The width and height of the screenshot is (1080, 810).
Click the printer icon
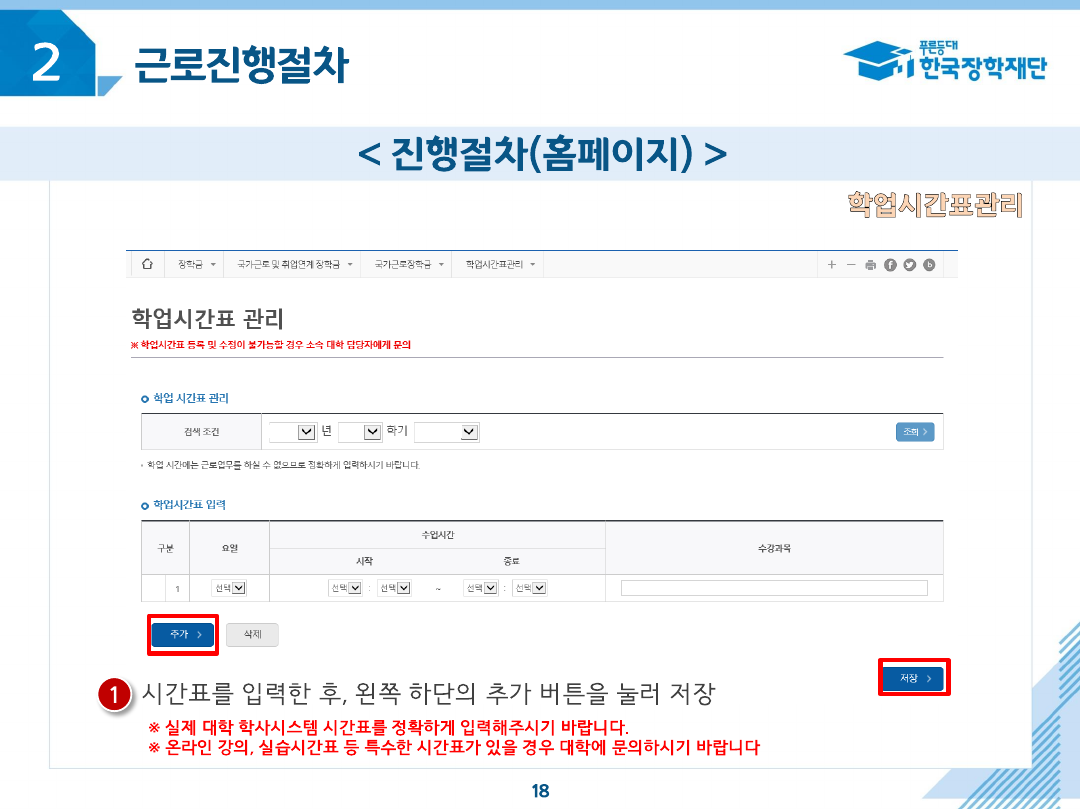(871, 265)
